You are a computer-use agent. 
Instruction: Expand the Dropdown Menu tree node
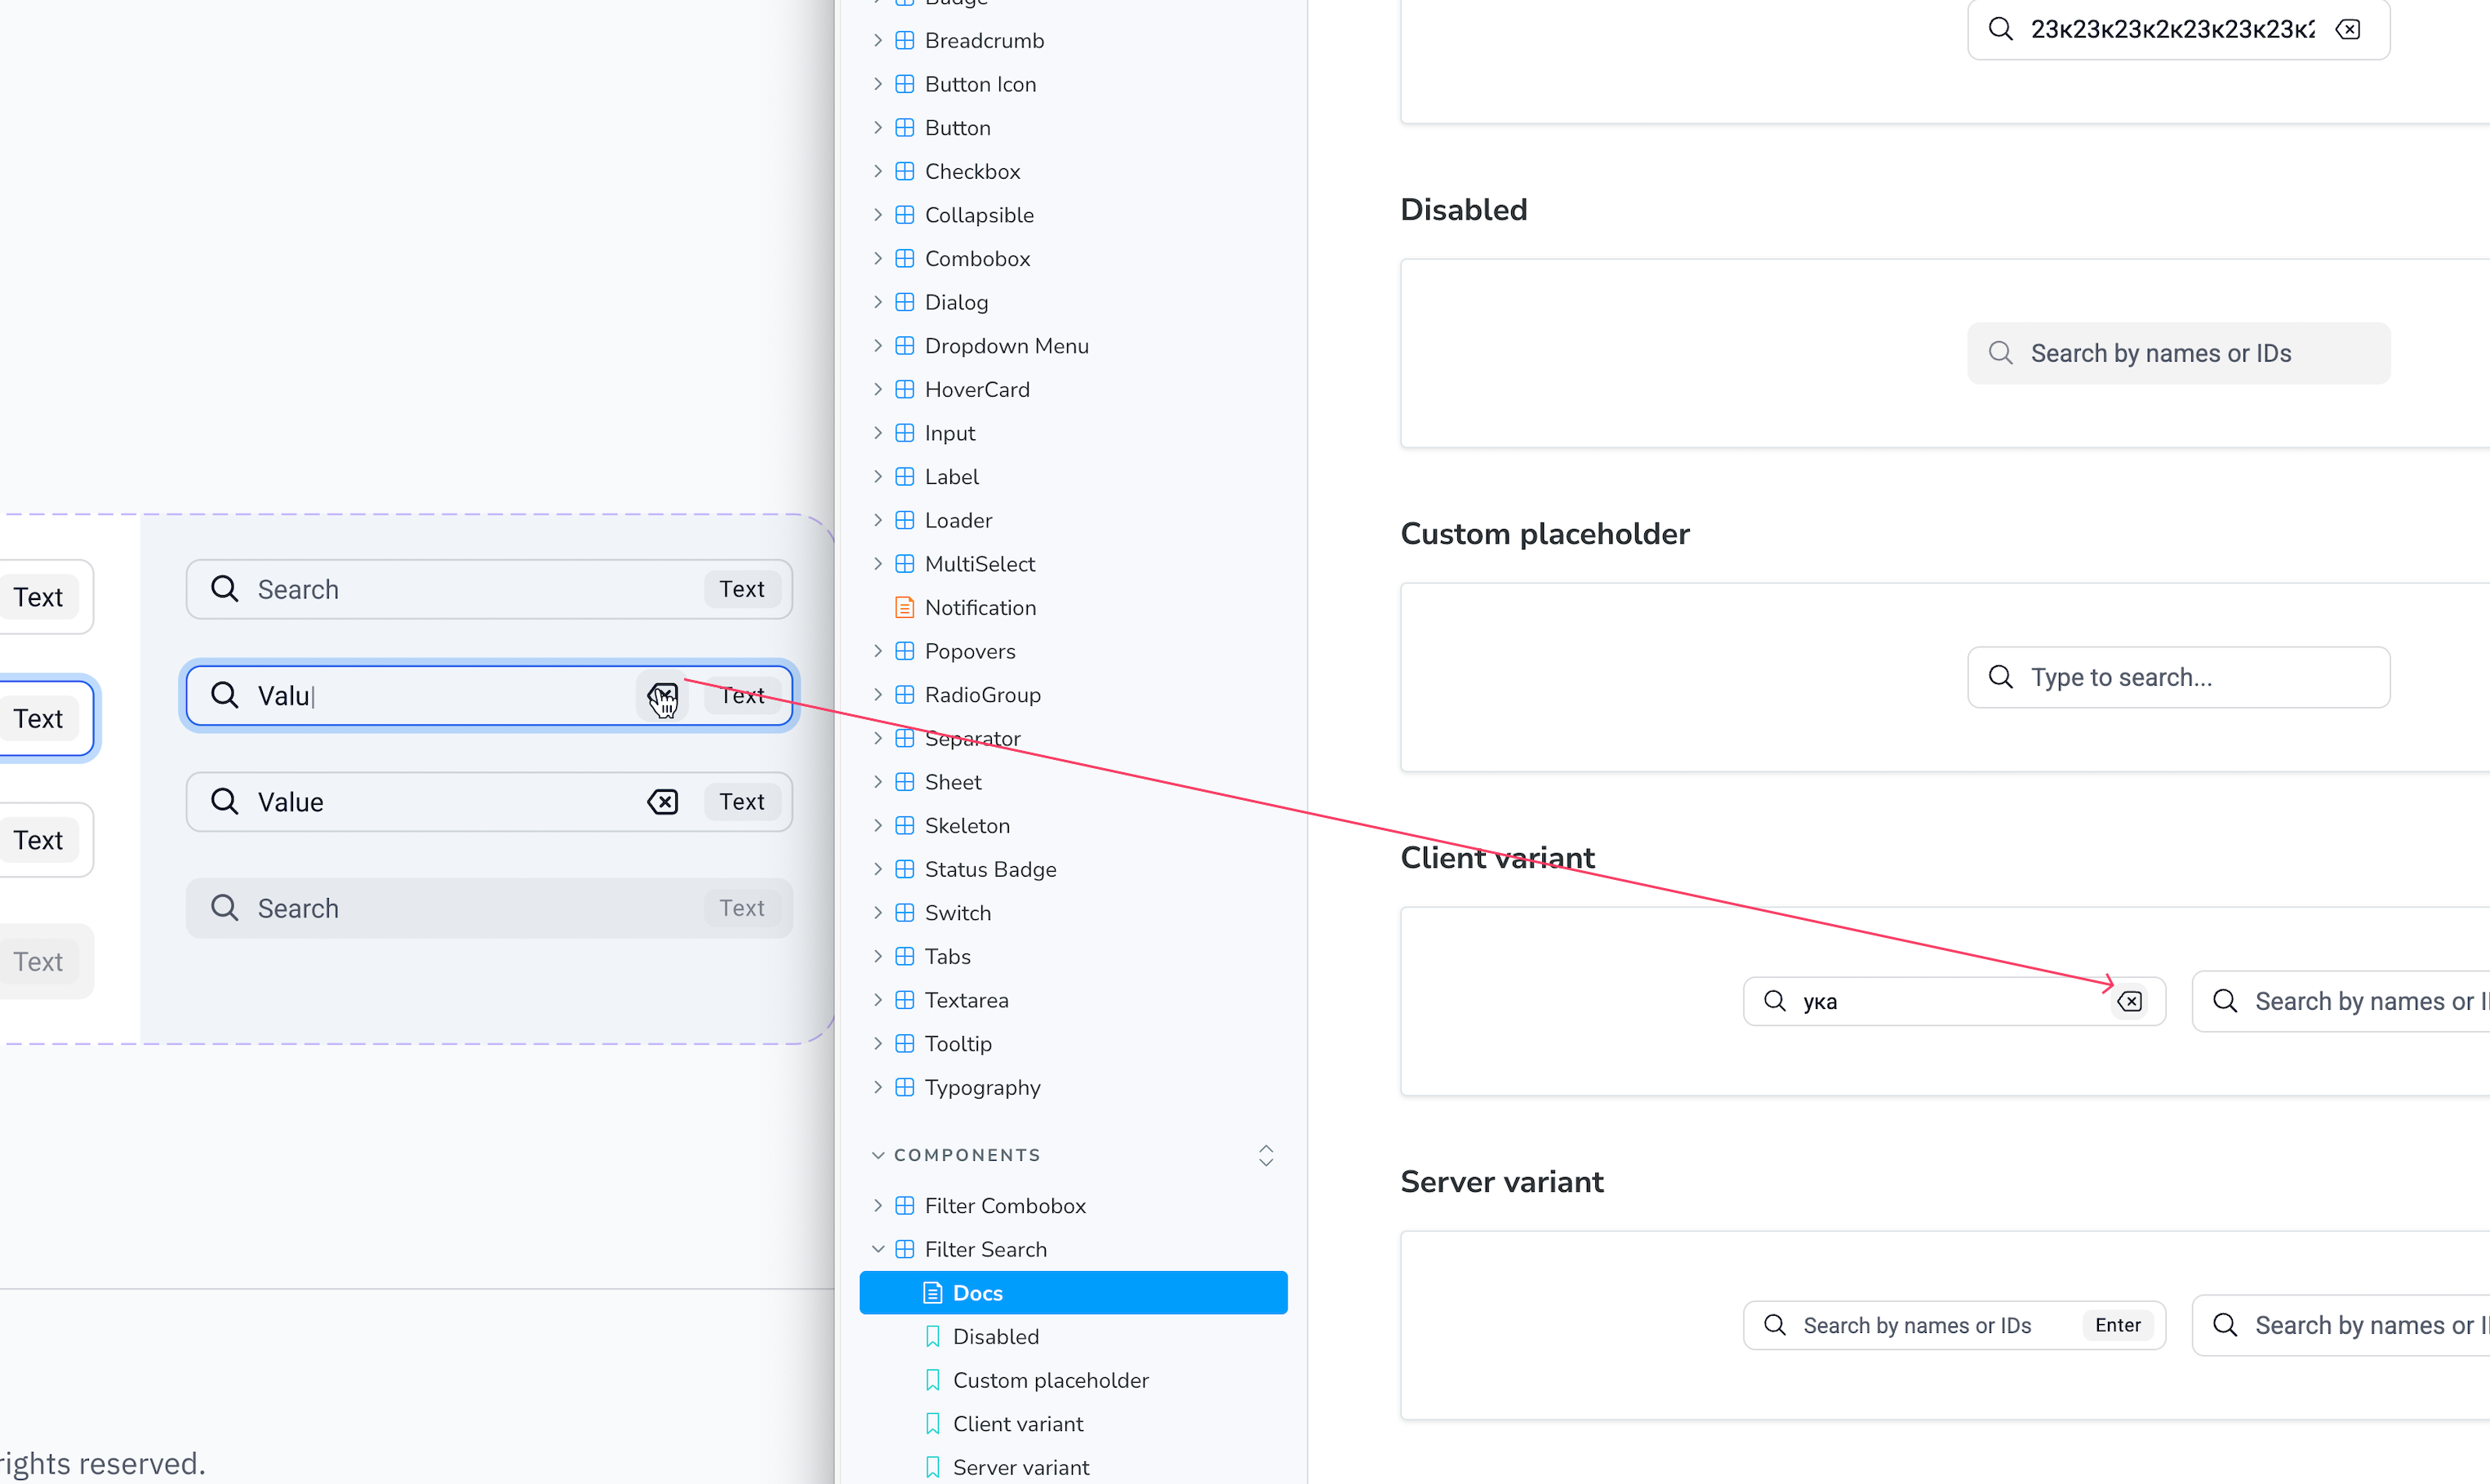coord(877,345)
